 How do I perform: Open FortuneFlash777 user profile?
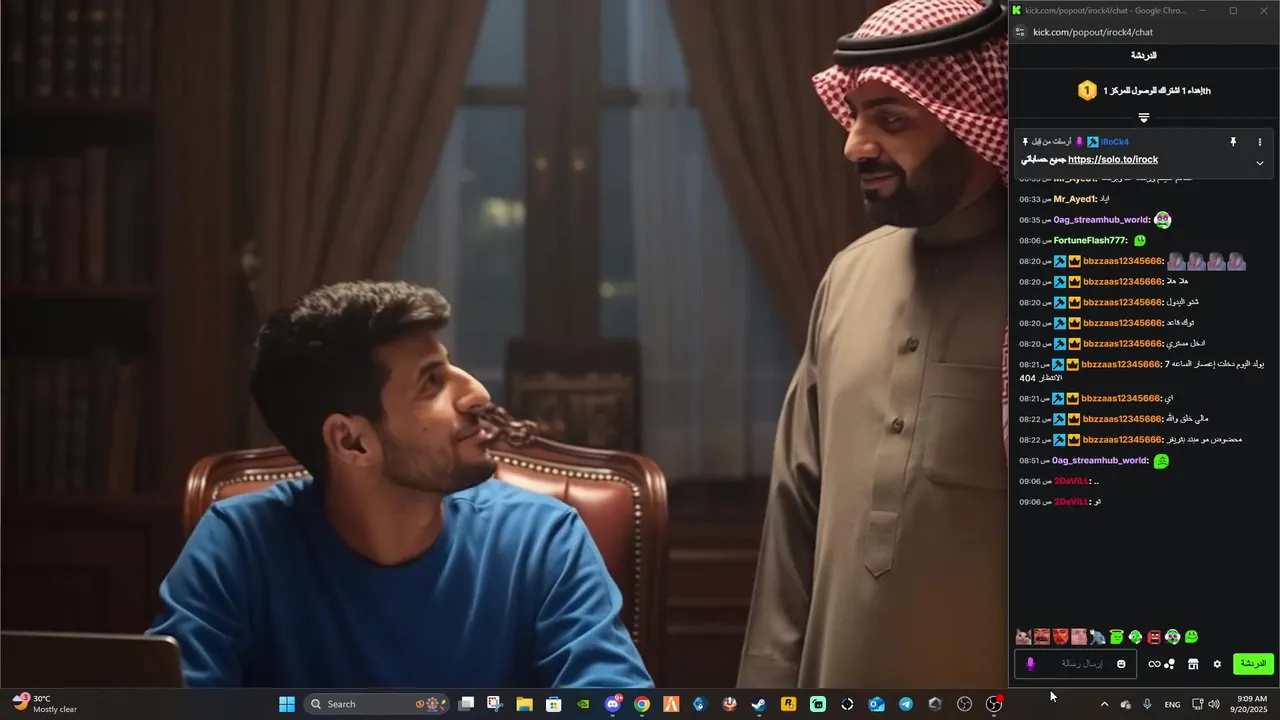[x=1090, y=240]
